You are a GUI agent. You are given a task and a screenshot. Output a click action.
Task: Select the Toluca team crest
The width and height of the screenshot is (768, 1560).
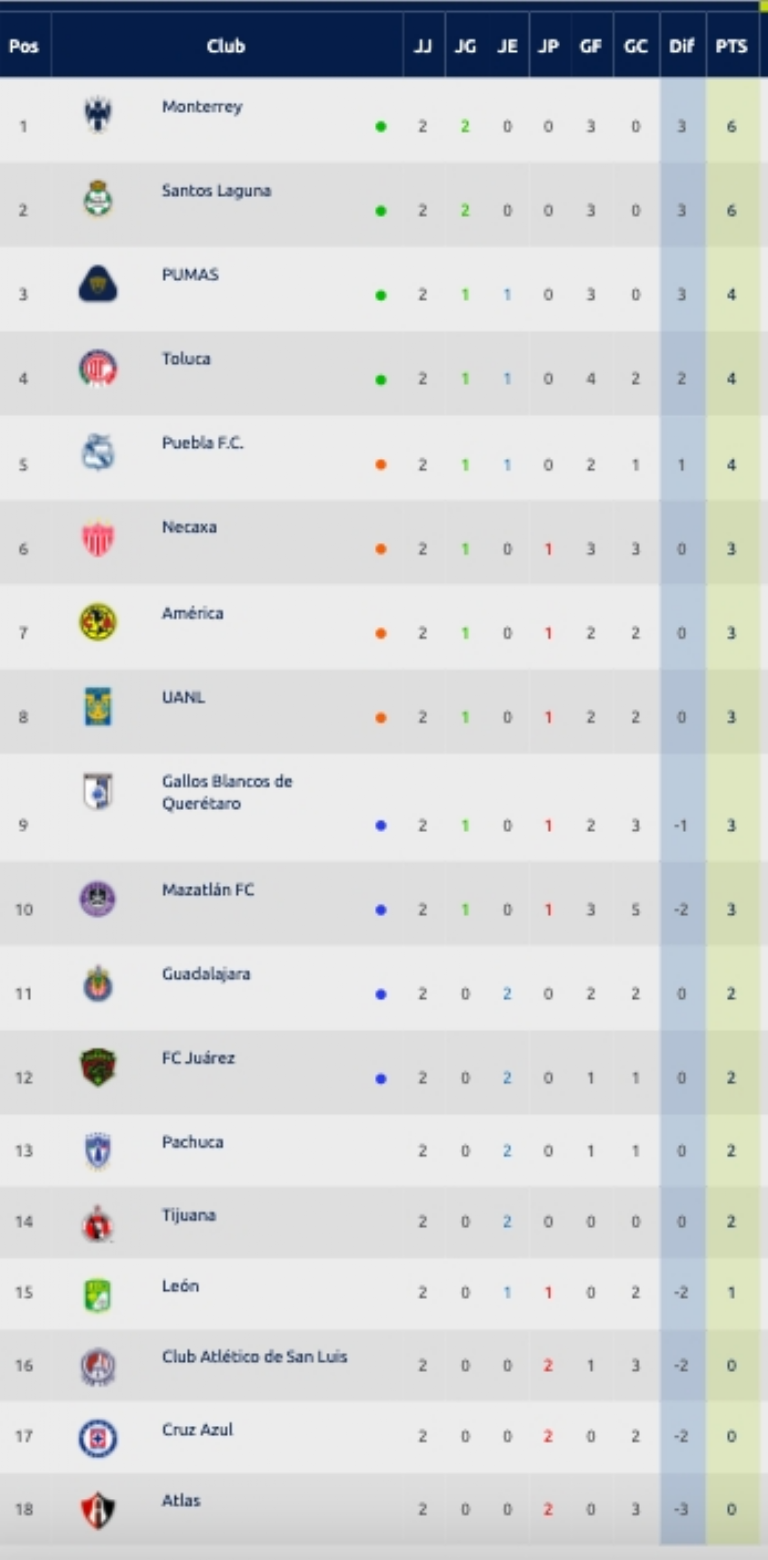point(98,368)
